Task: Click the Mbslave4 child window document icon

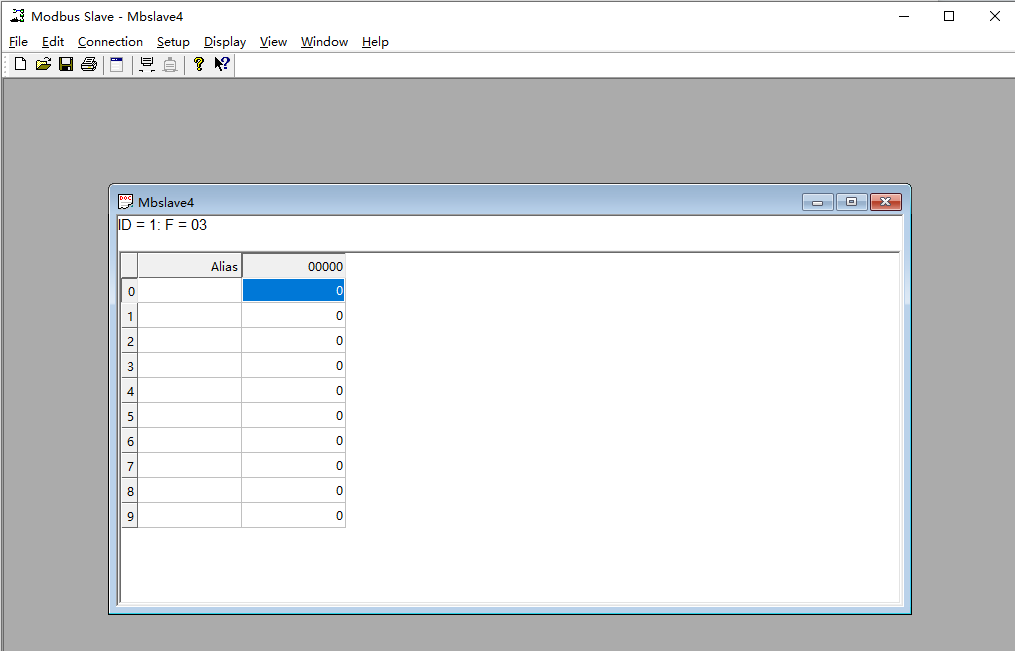Action: coord(126,202)
